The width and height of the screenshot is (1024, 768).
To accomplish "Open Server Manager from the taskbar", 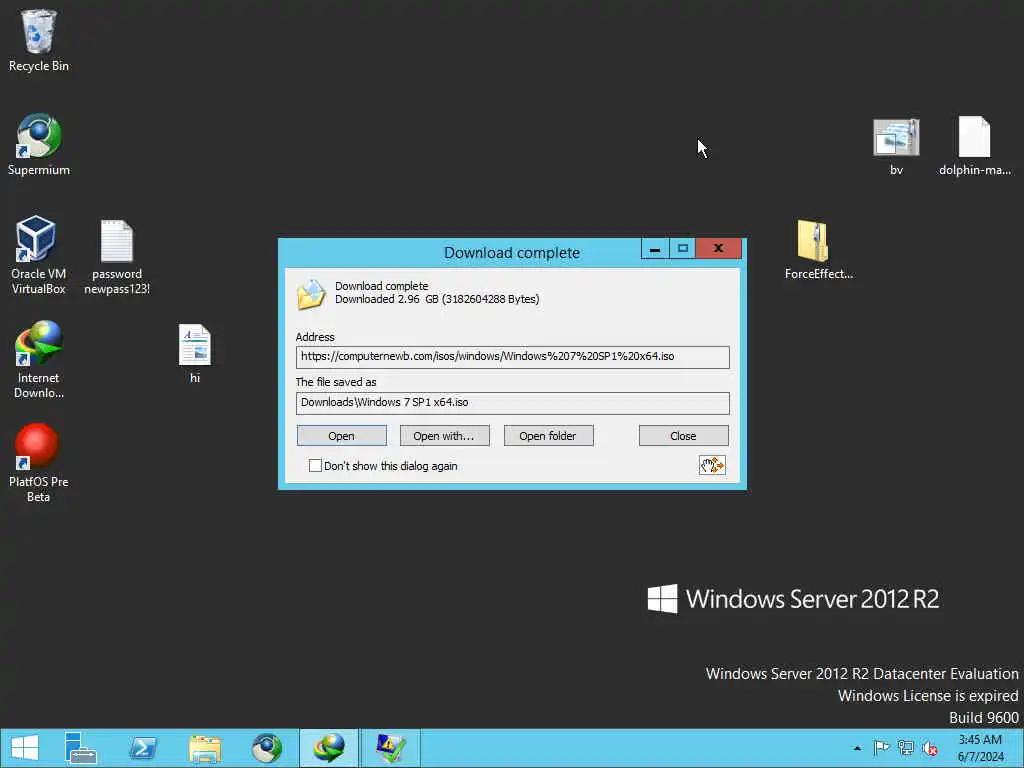I will point(80,748).
